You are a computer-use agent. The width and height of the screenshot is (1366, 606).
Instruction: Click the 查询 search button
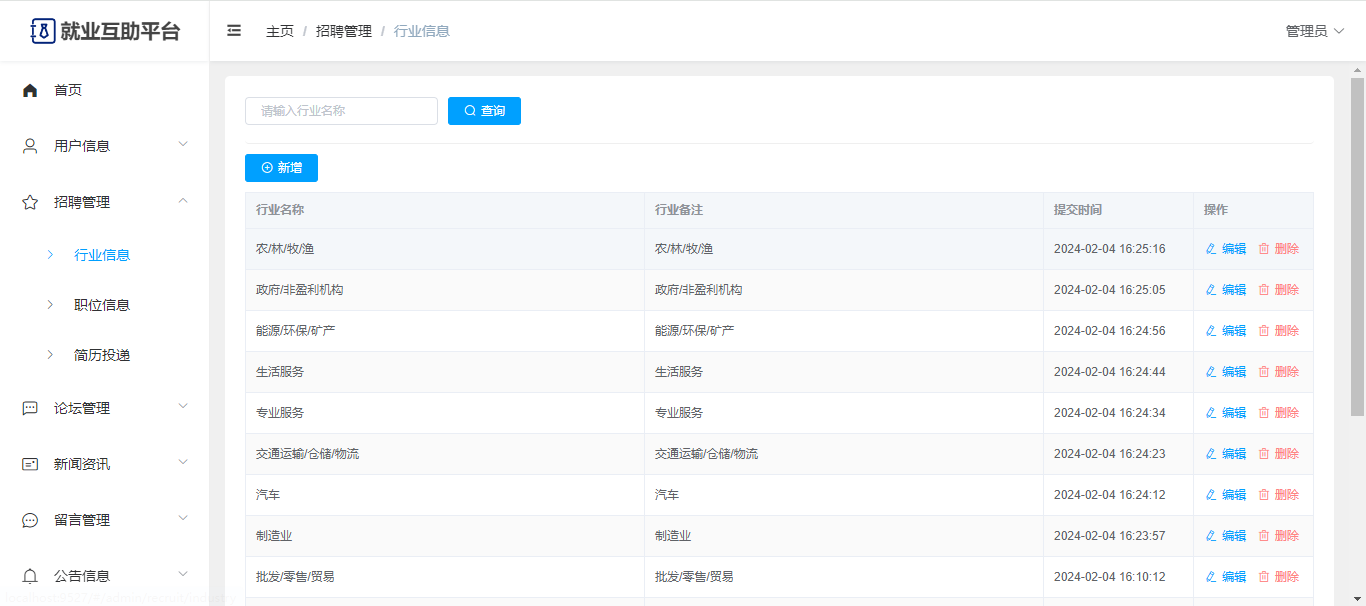[x=484, y=111]
